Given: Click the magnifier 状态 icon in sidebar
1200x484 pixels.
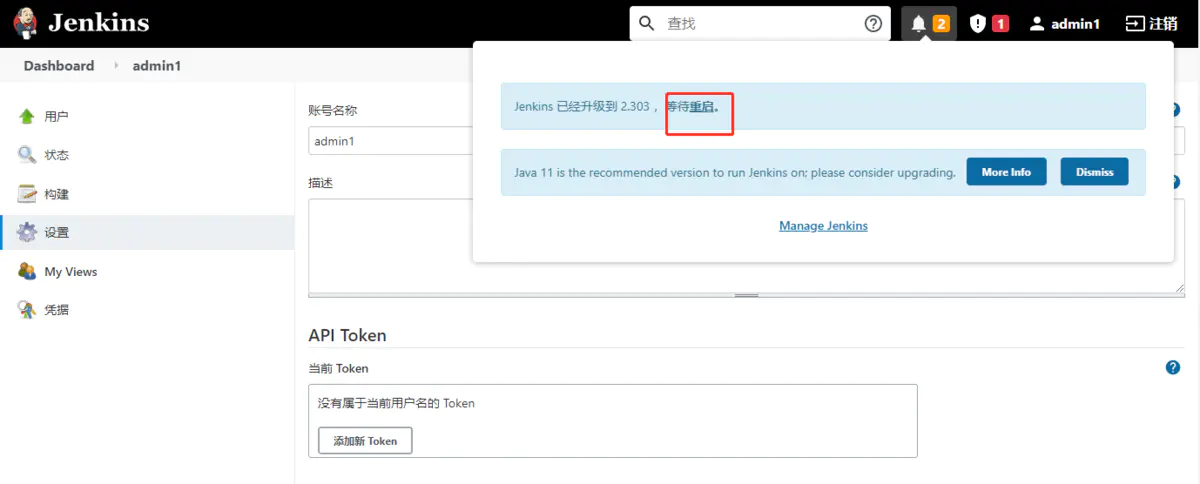Looking at the screenshot, I should point(27,155).
